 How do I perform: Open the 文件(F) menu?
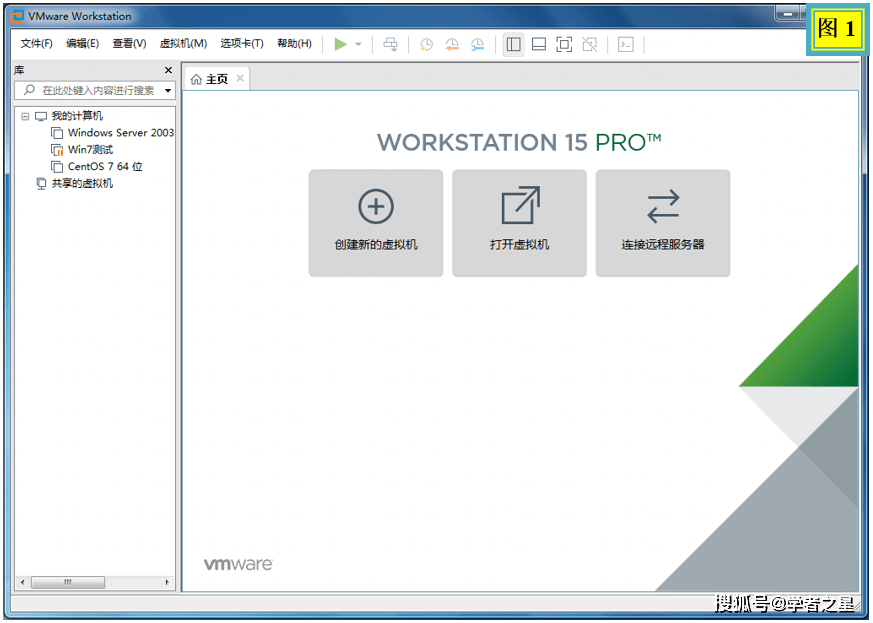[x=36, y=43]
